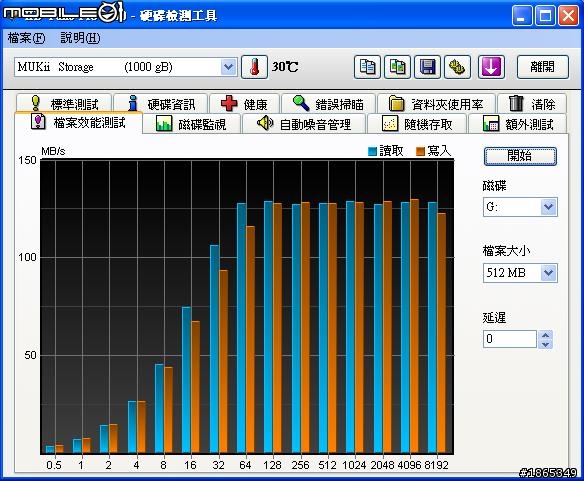584x481 pixels.
Task: Switch to the 清除 tab
Action: tap(532, 104)
